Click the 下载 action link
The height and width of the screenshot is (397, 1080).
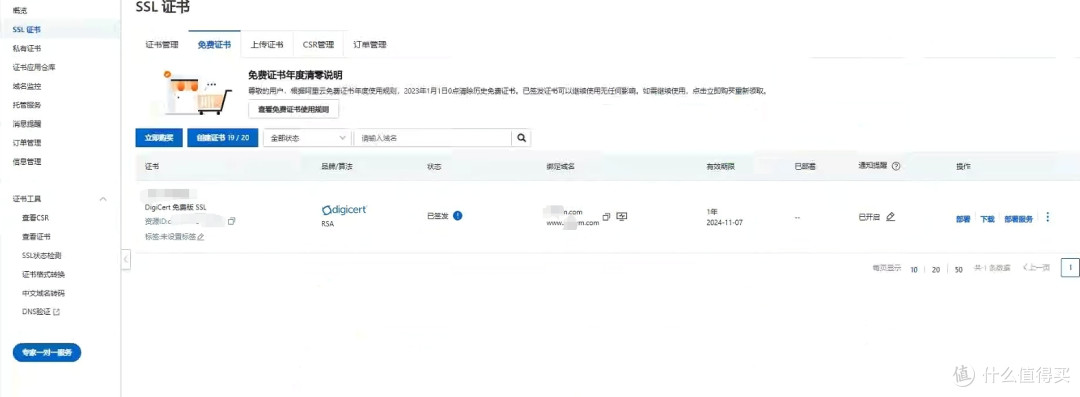click(987, 218)
